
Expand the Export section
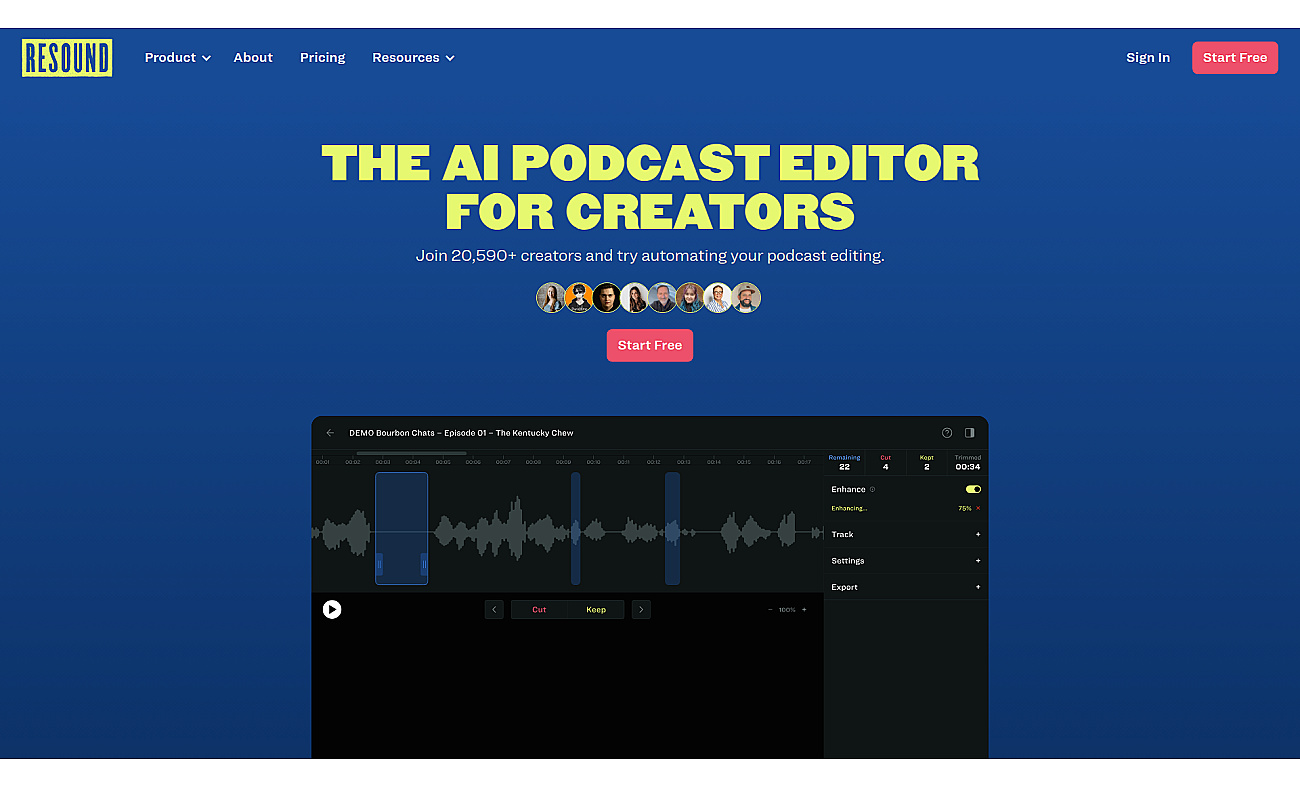[x=906, y=587]
